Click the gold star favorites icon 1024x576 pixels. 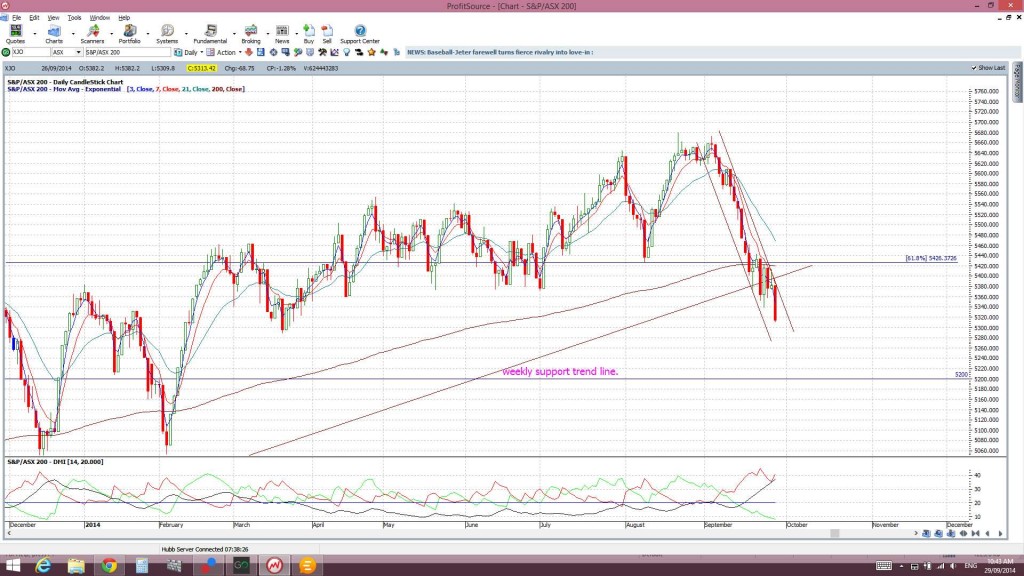[x=372, y=52]
